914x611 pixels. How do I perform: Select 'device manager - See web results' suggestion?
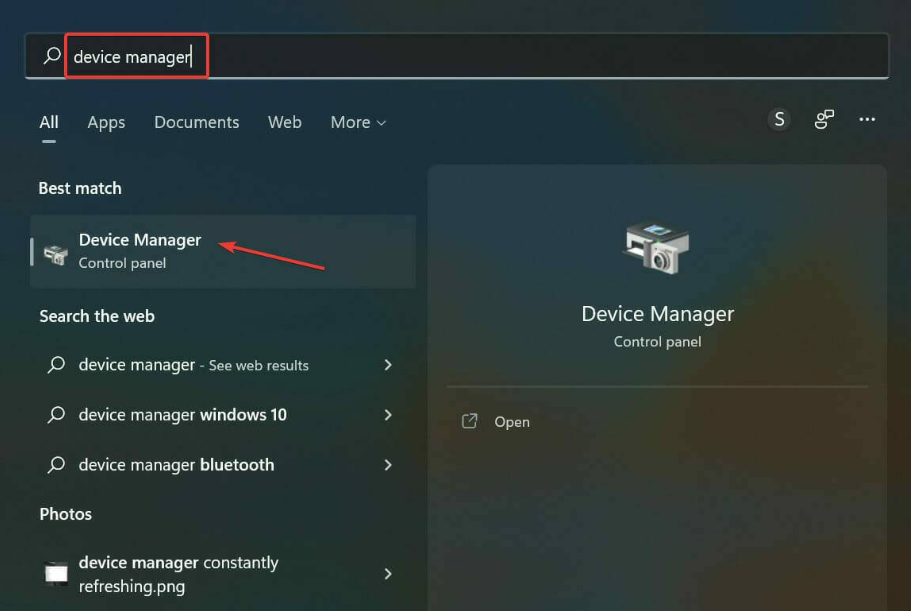[223, 365]
